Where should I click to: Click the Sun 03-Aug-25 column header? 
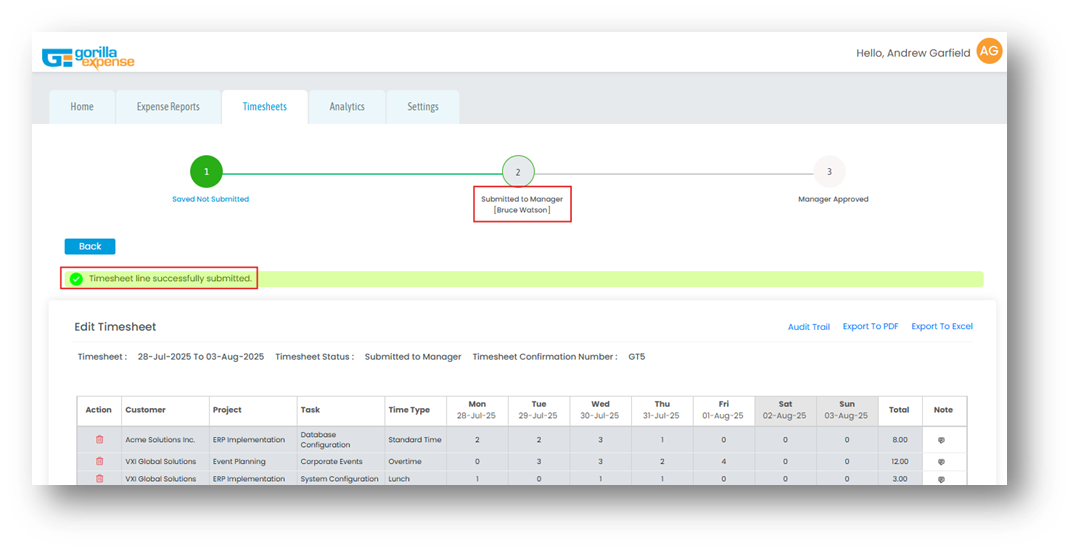pyautogui.click(x=846, y=410)
